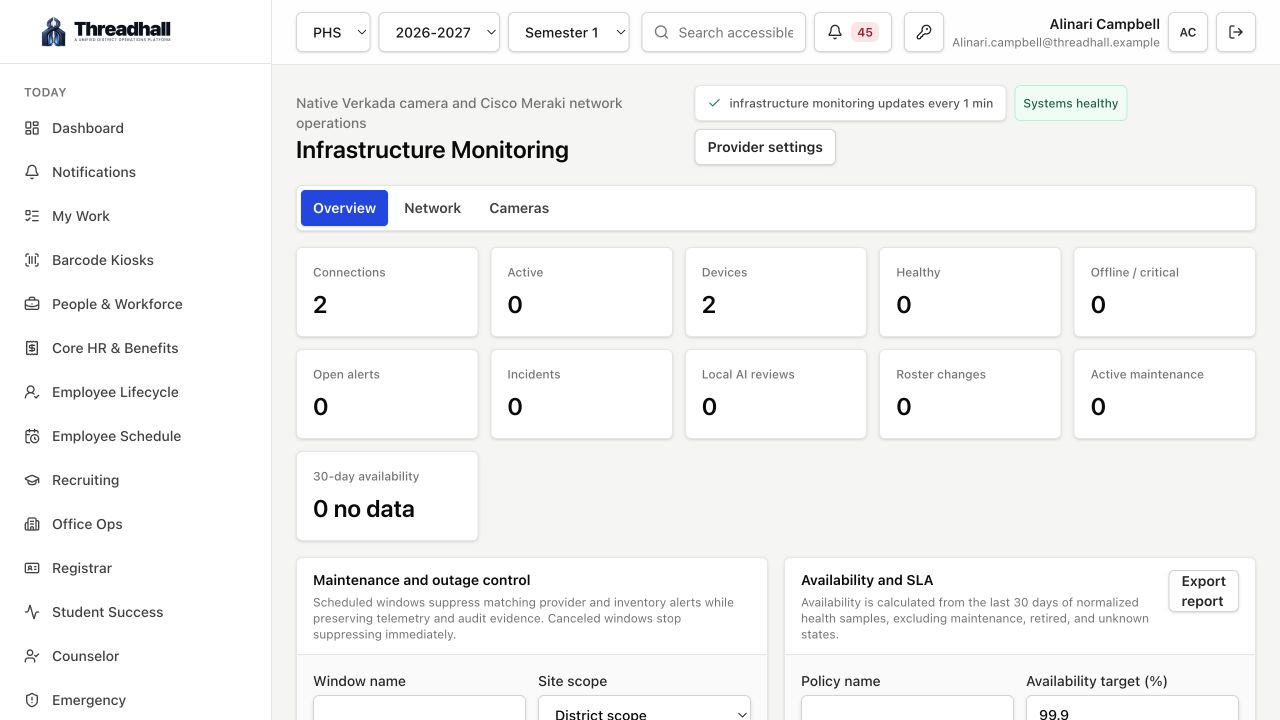Click the AC user avatar button
Viewport: 1280px width, 720px height.
(1188, 32)
